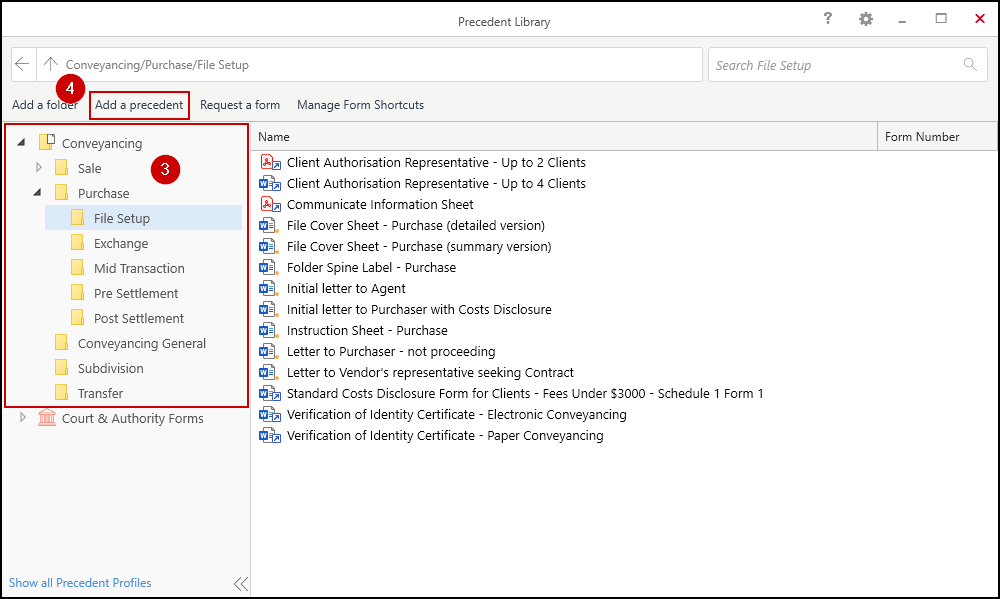Open settings gear icon
Image resolution: width=1000 pixels, height=599 pixels.
[866, 19]
